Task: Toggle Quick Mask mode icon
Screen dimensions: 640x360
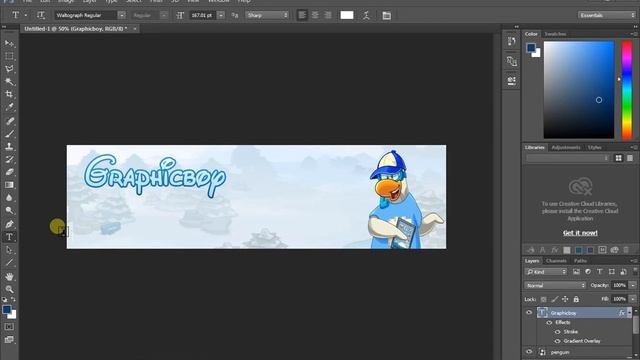Action: pyautogui.click(x=9, y=327)
